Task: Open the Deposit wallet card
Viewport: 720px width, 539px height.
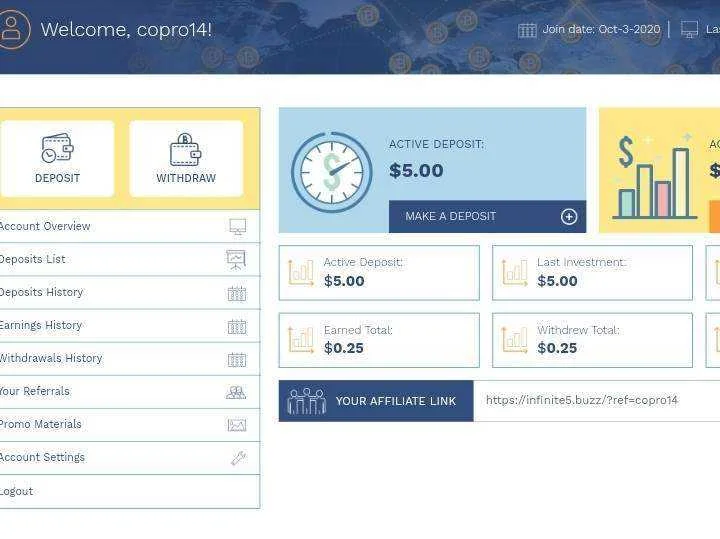Action: coord(57,158)
